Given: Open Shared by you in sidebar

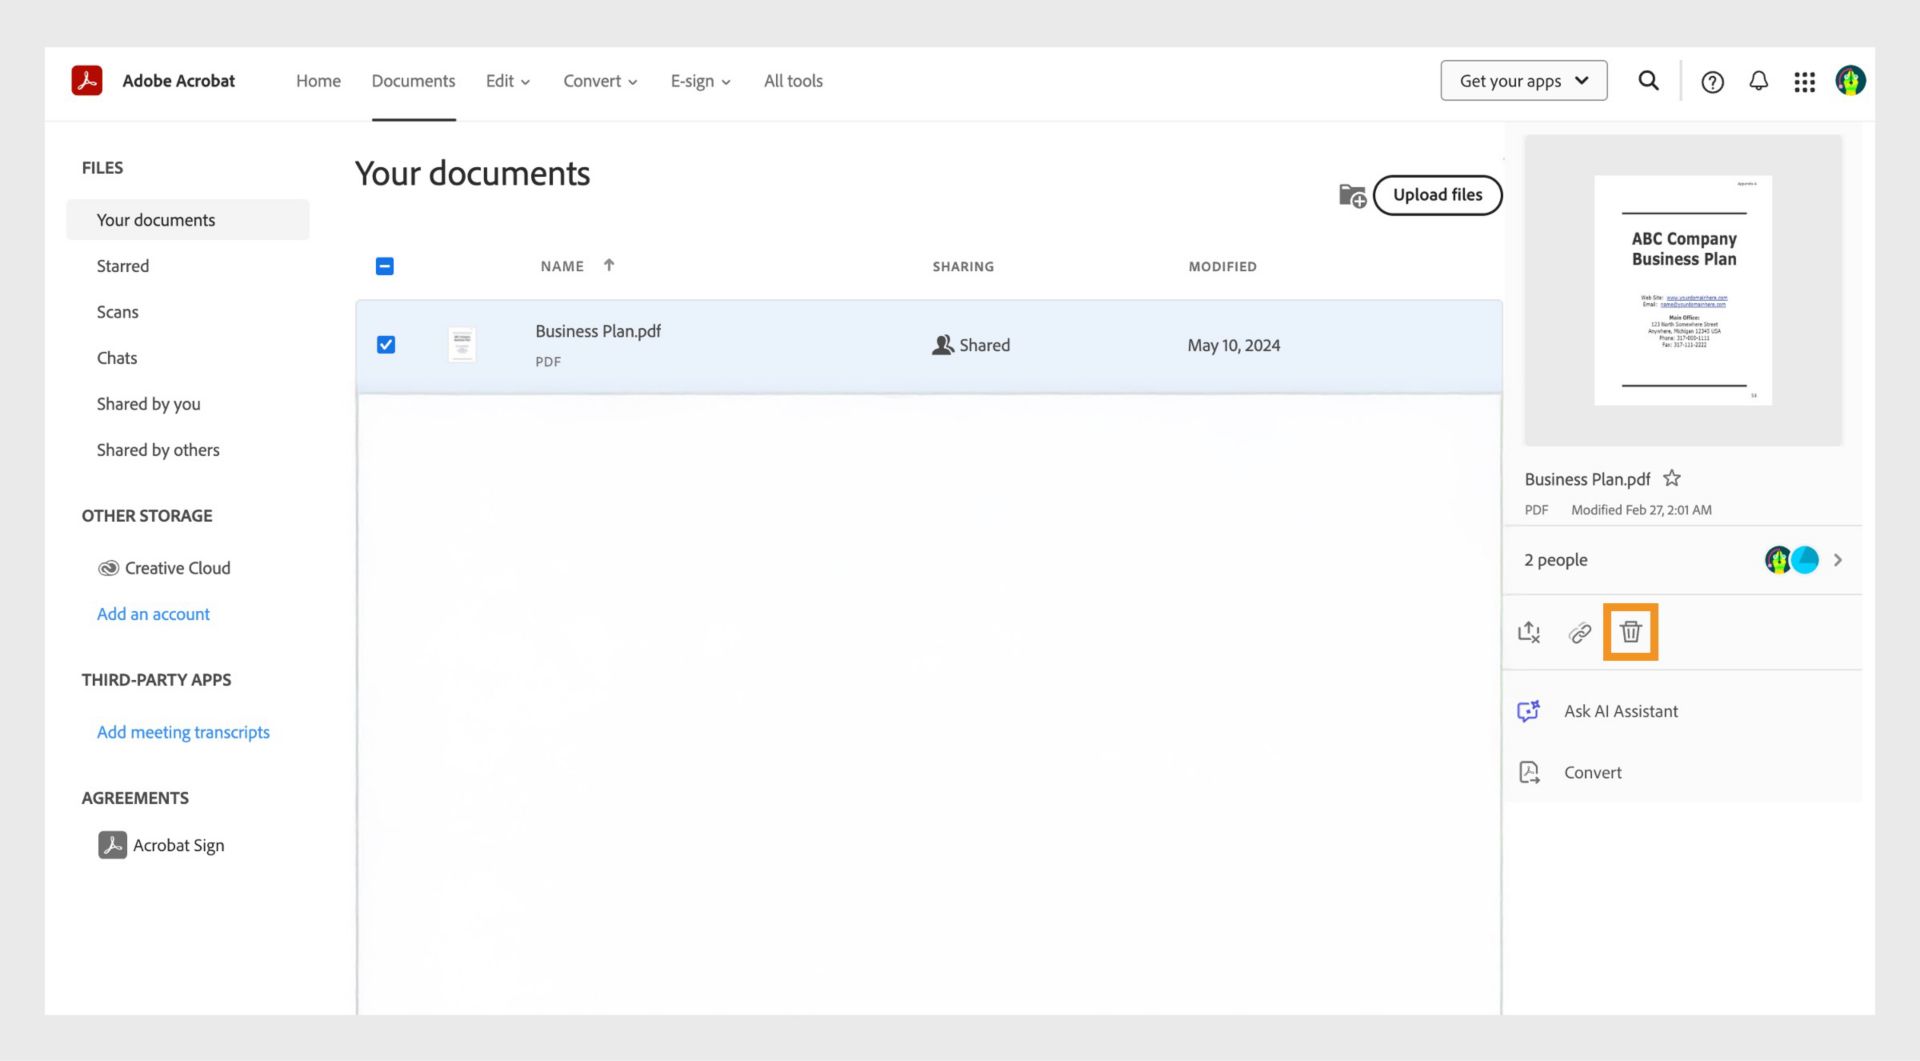Looking at the screenshot, I should tap(148, 404).
